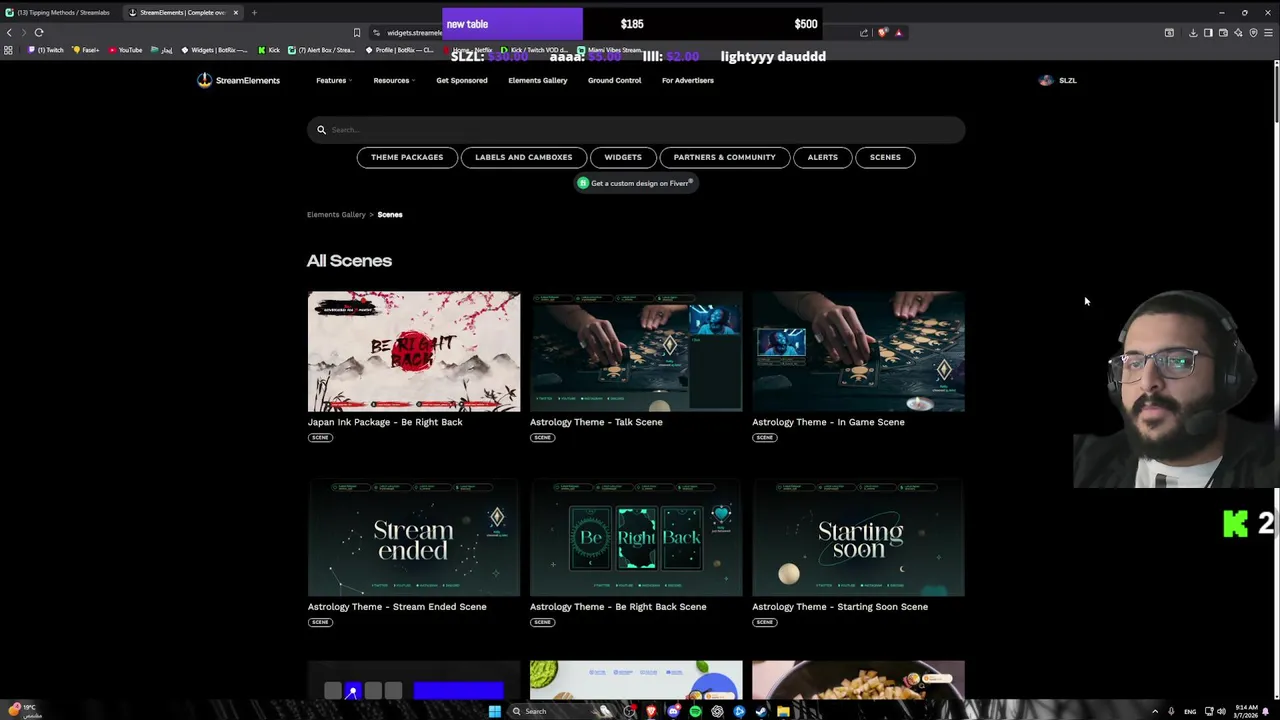Open the Japan Ink Be Right Back thumbnail
This screenshot has height=720, width=1280.
414,351
